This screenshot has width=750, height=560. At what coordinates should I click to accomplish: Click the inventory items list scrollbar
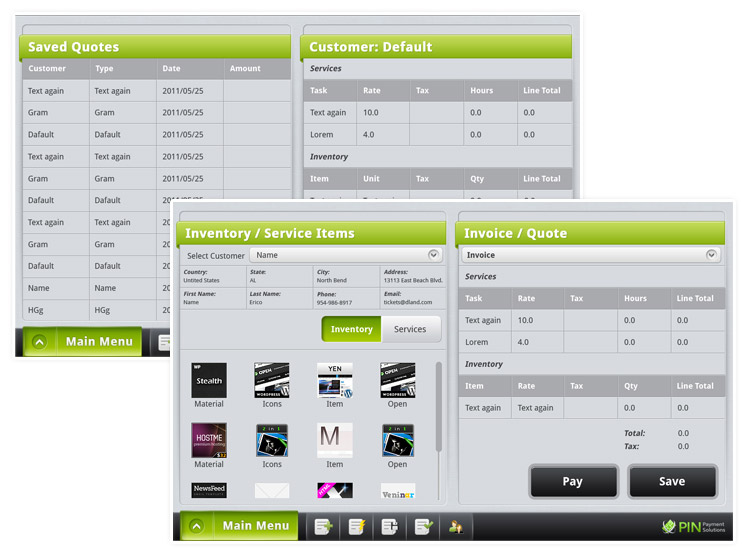coord(438,406)
